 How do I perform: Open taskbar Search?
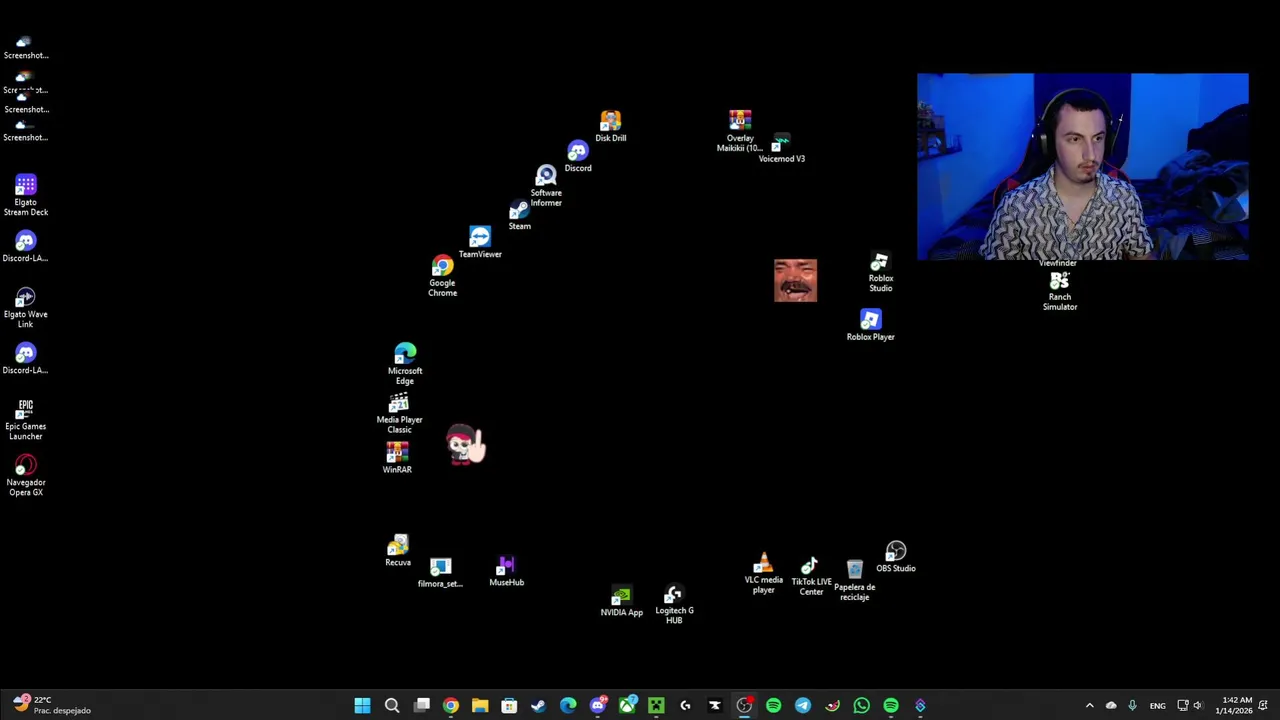(x=392, y=706)
